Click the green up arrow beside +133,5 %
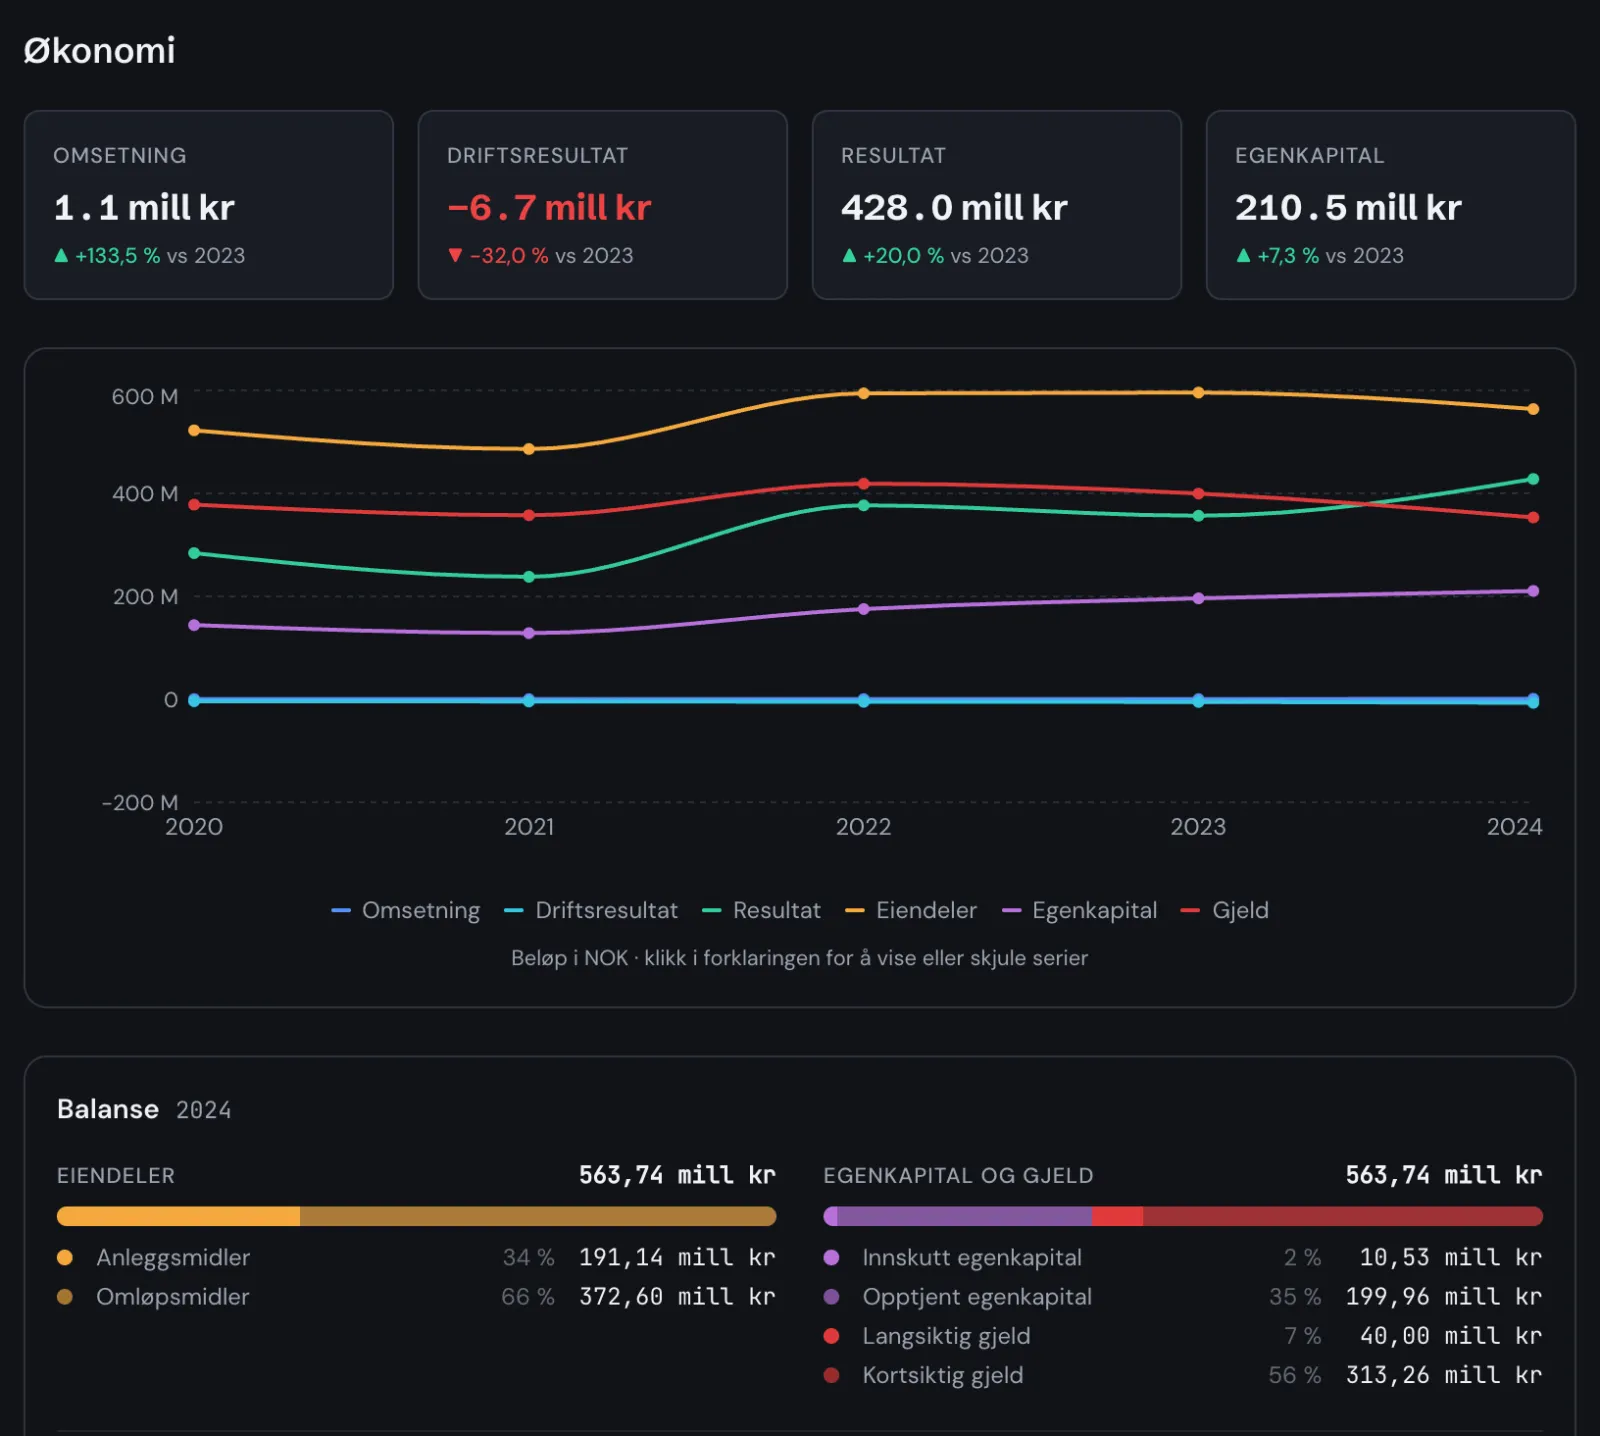Image resolution: width=1600 pixels, height=1436 pixels. pos(61,255)
